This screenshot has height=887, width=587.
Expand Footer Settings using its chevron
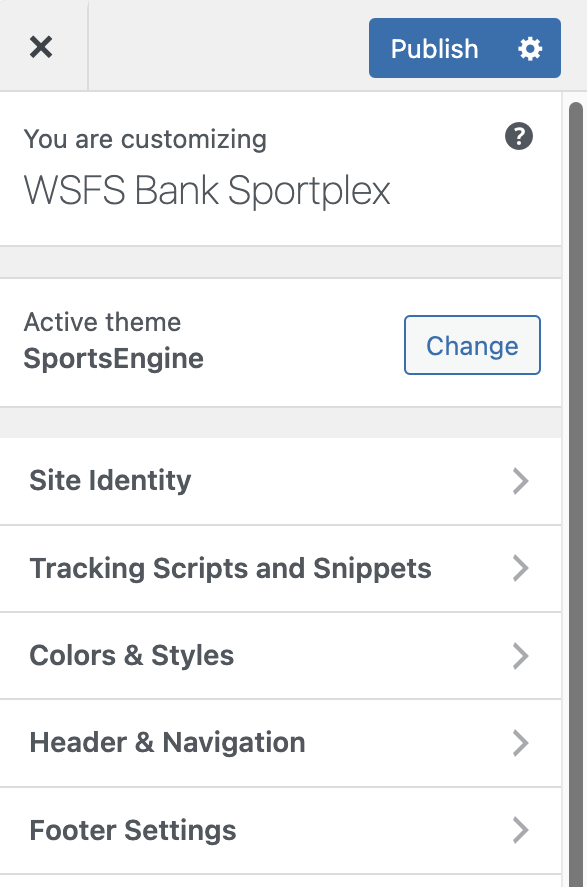[x=520, y=831]
